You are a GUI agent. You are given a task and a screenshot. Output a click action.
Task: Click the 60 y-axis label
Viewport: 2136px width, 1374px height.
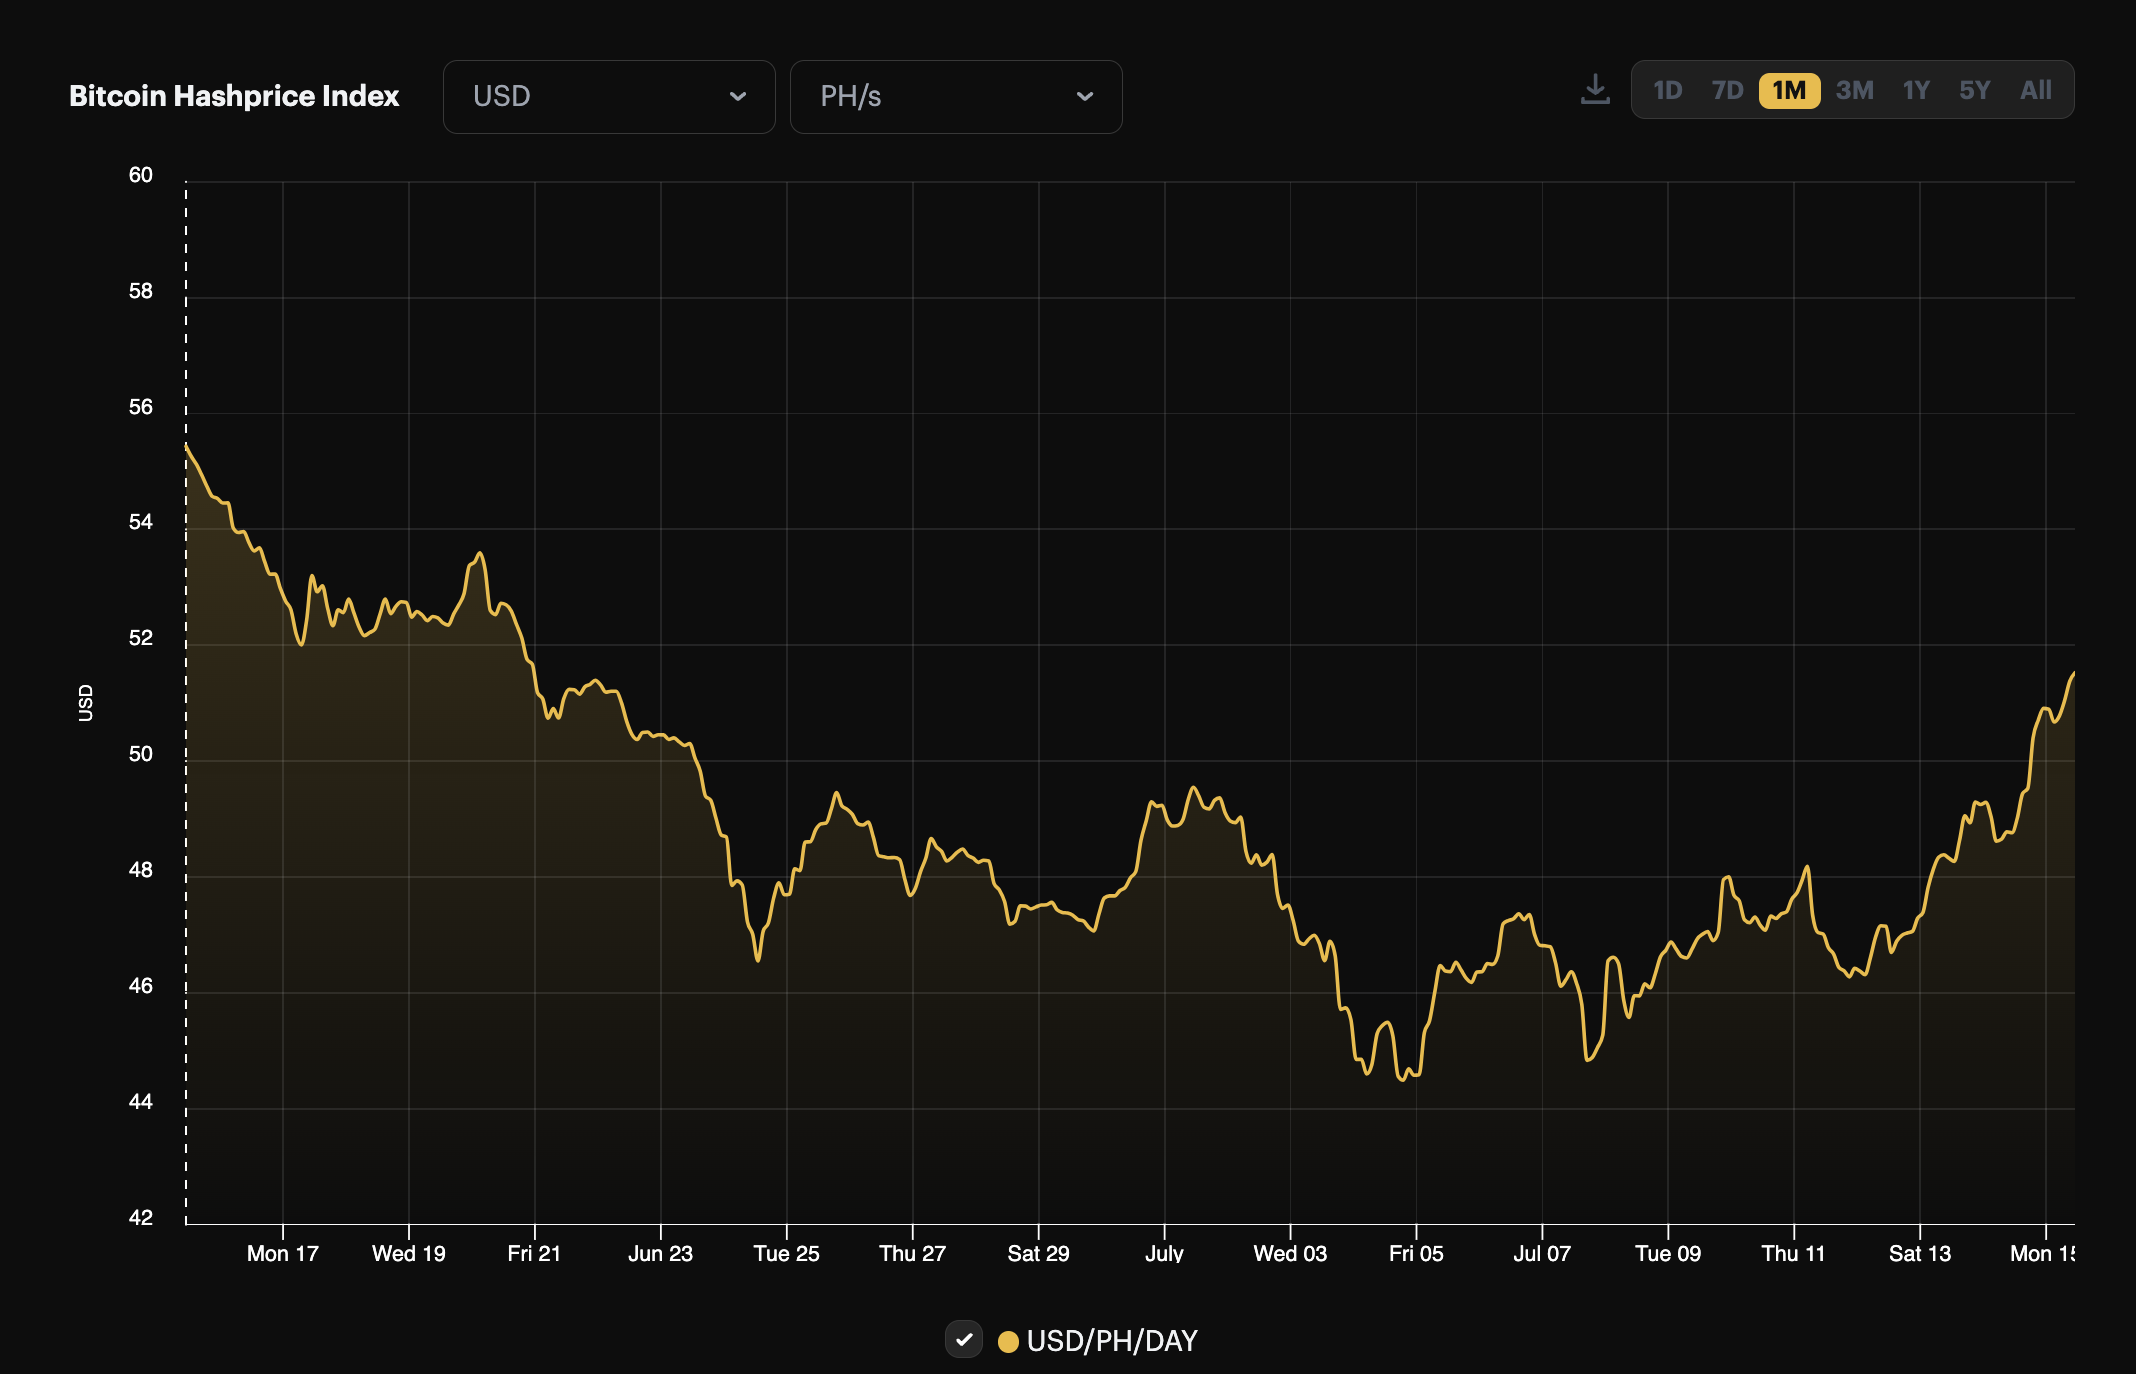click(x=141, y=175)
